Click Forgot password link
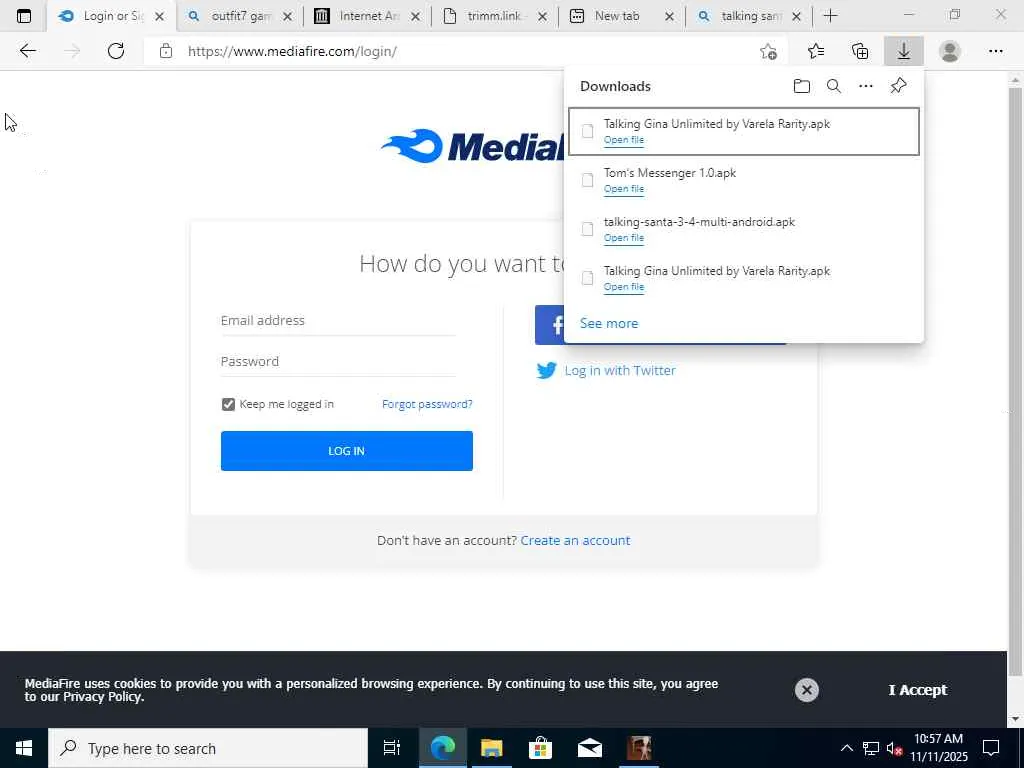 (427, 404)
